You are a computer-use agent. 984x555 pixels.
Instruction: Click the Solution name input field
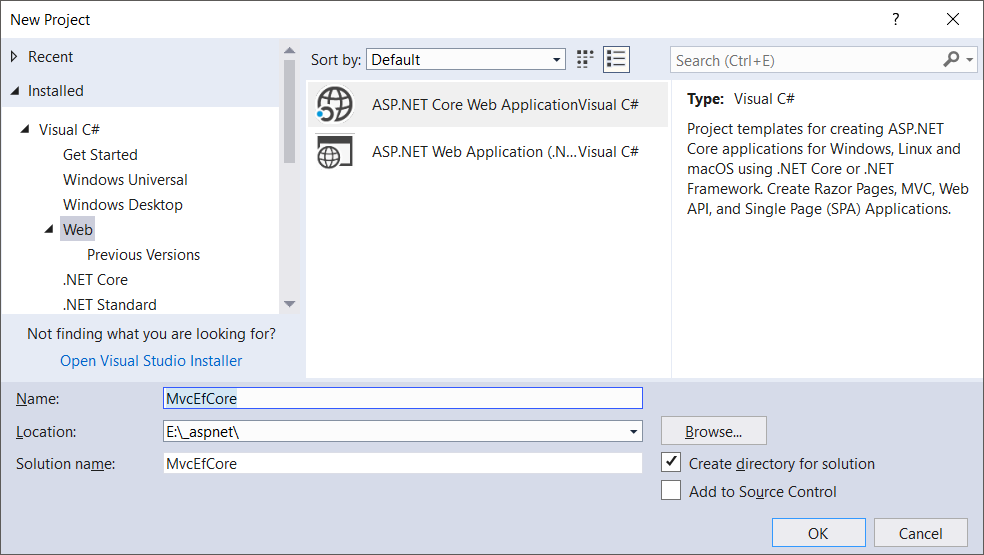click(403, 463)
